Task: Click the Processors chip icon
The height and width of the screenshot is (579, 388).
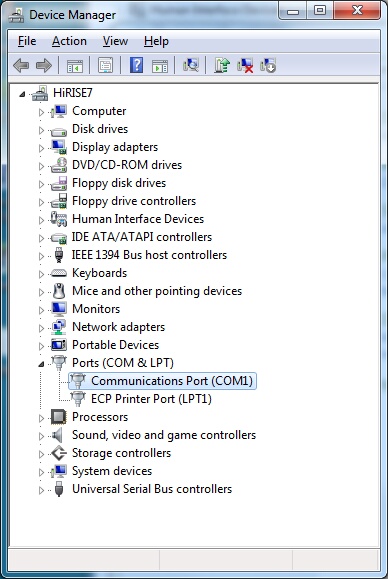Action: (x=59, y=417)
